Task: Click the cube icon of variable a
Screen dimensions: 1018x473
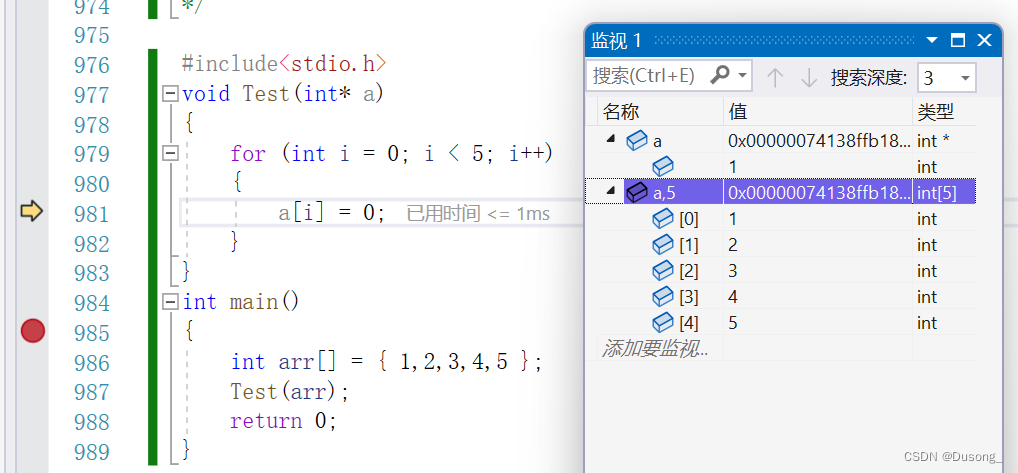Action: click(637, 140)
